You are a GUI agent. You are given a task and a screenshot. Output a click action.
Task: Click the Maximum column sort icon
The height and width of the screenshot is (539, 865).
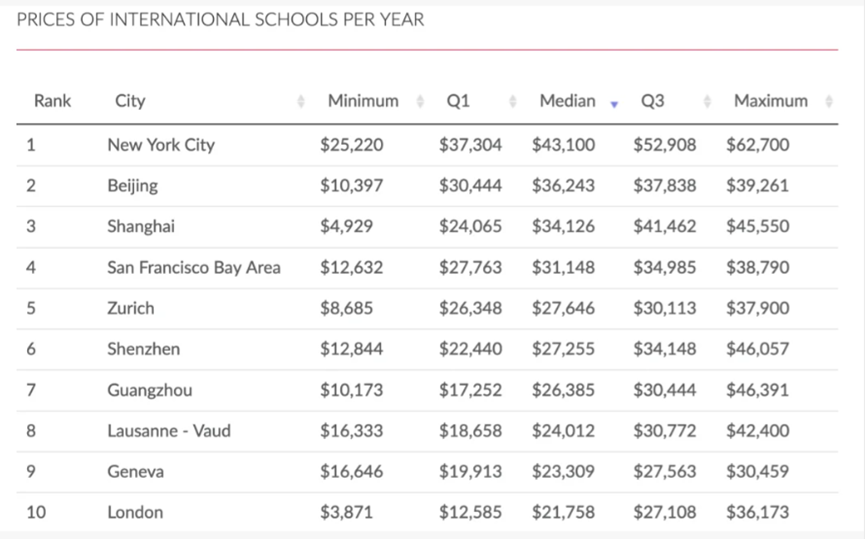[x=829, y=101]
